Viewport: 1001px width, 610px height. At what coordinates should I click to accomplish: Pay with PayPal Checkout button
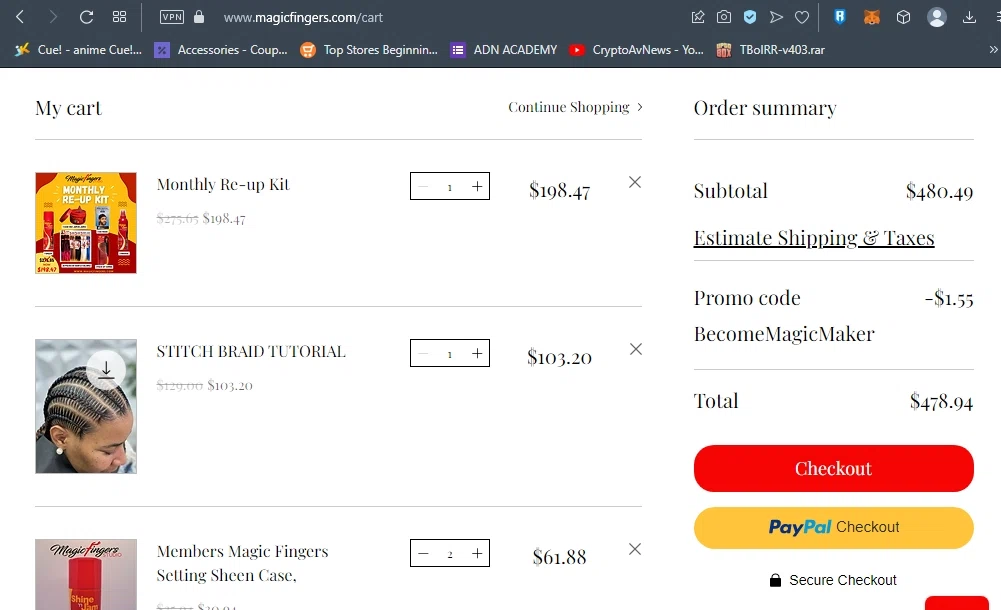(834, 528)
